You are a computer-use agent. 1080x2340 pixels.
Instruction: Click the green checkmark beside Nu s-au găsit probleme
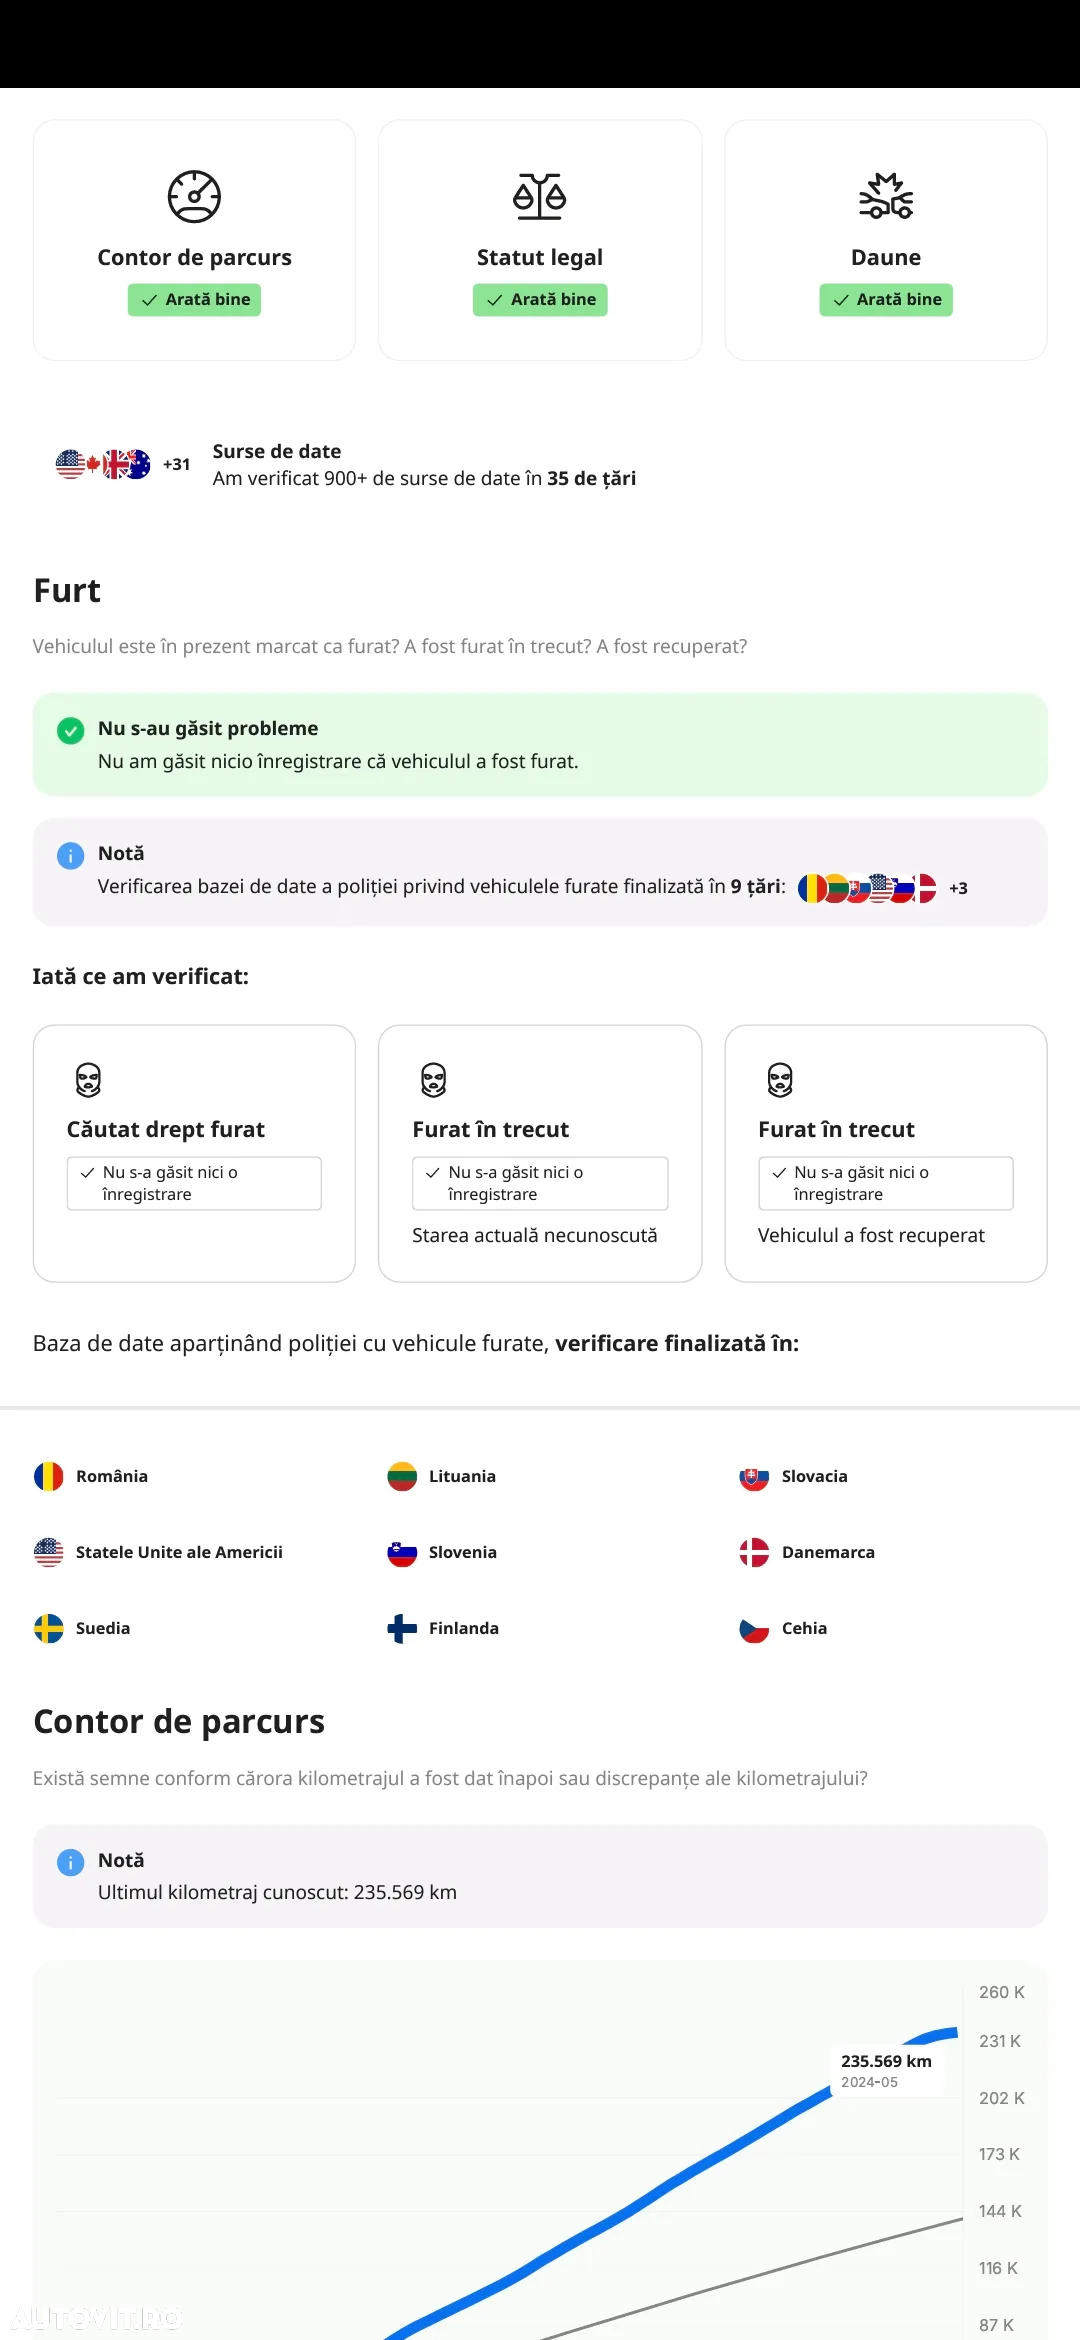click(x=70, y=730)
